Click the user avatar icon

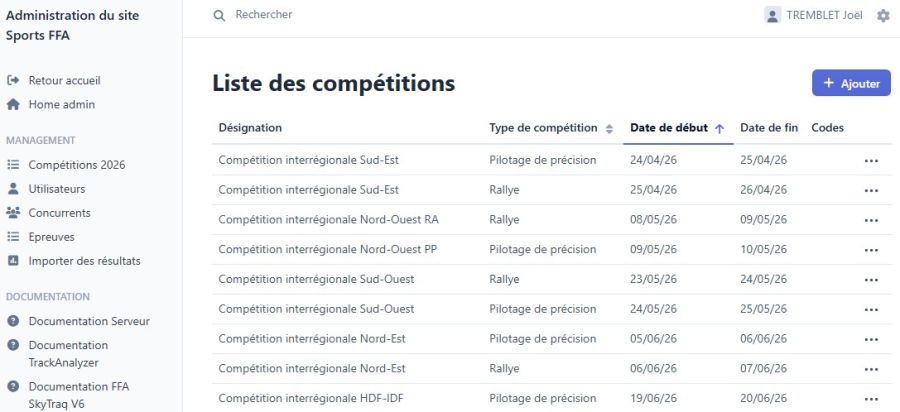[x=772, y=15]
